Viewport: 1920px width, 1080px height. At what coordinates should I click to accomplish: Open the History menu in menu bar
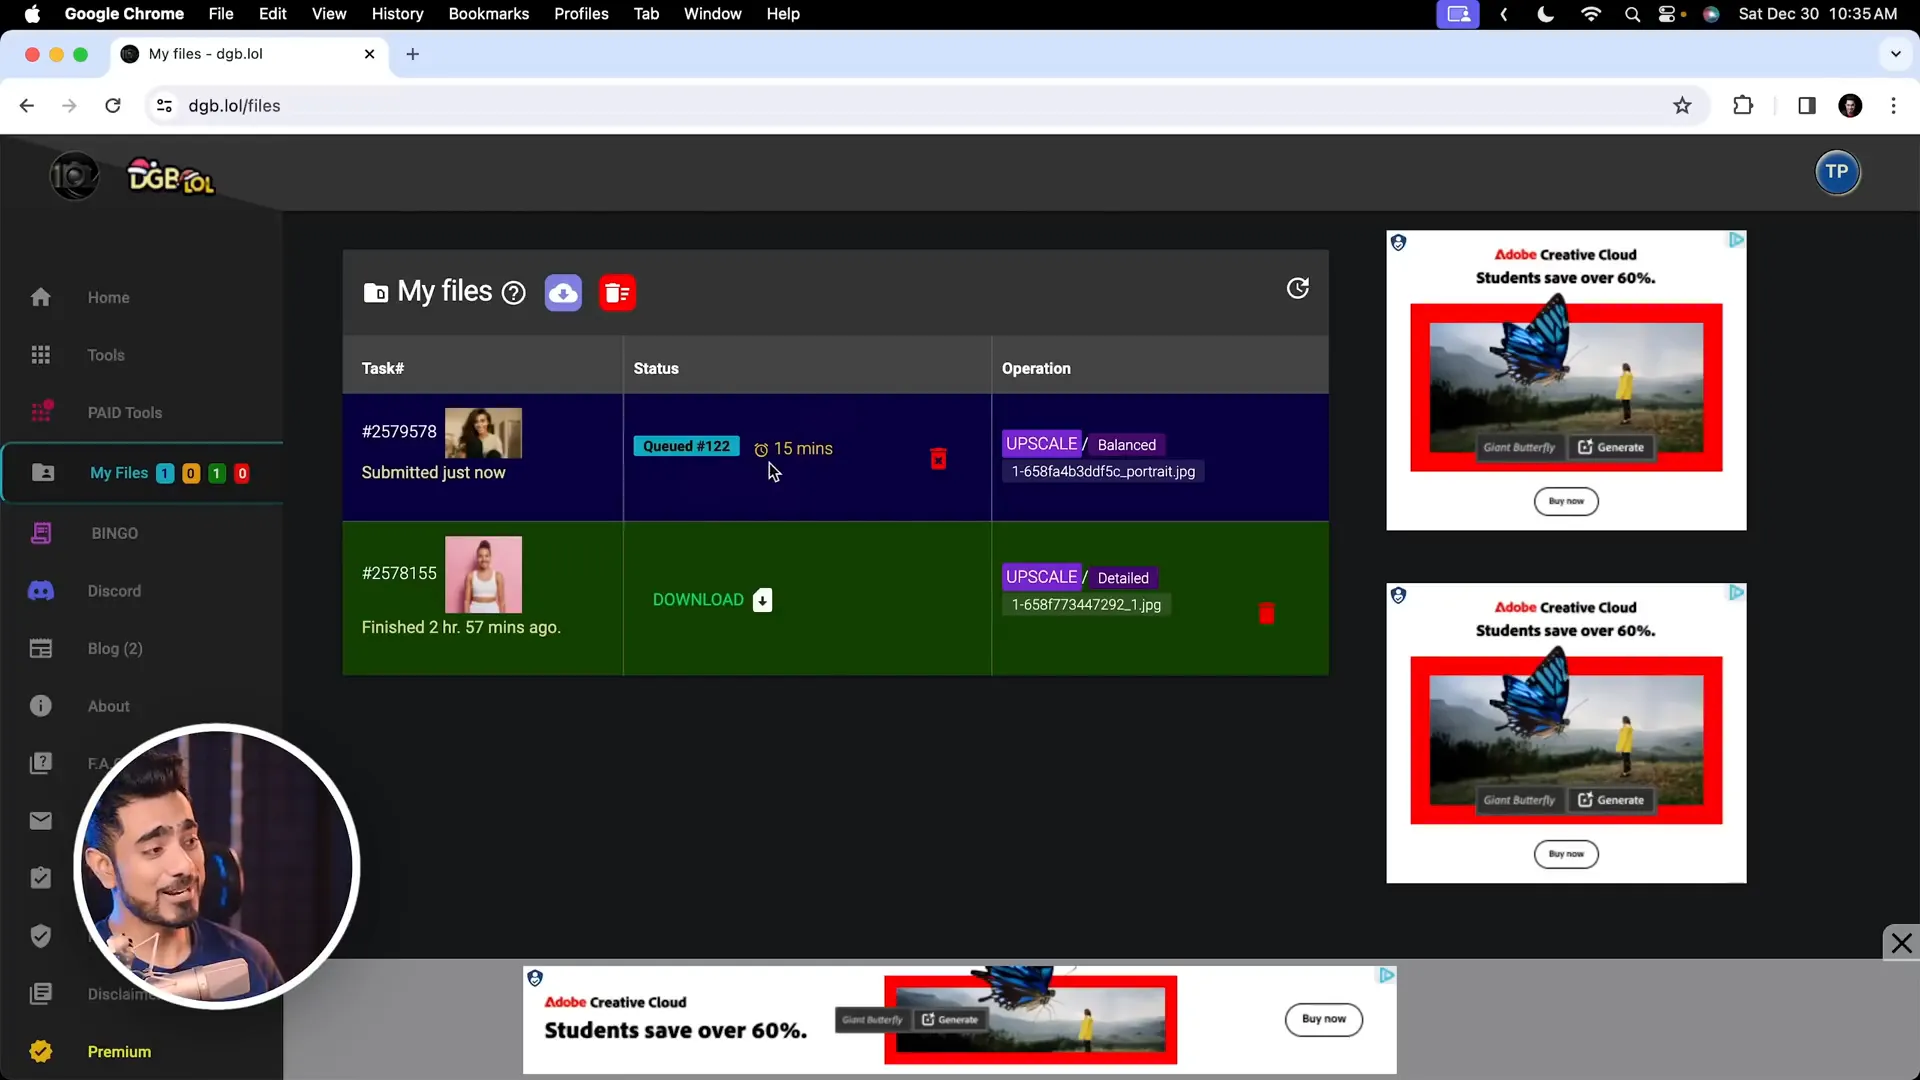(397, 14)
